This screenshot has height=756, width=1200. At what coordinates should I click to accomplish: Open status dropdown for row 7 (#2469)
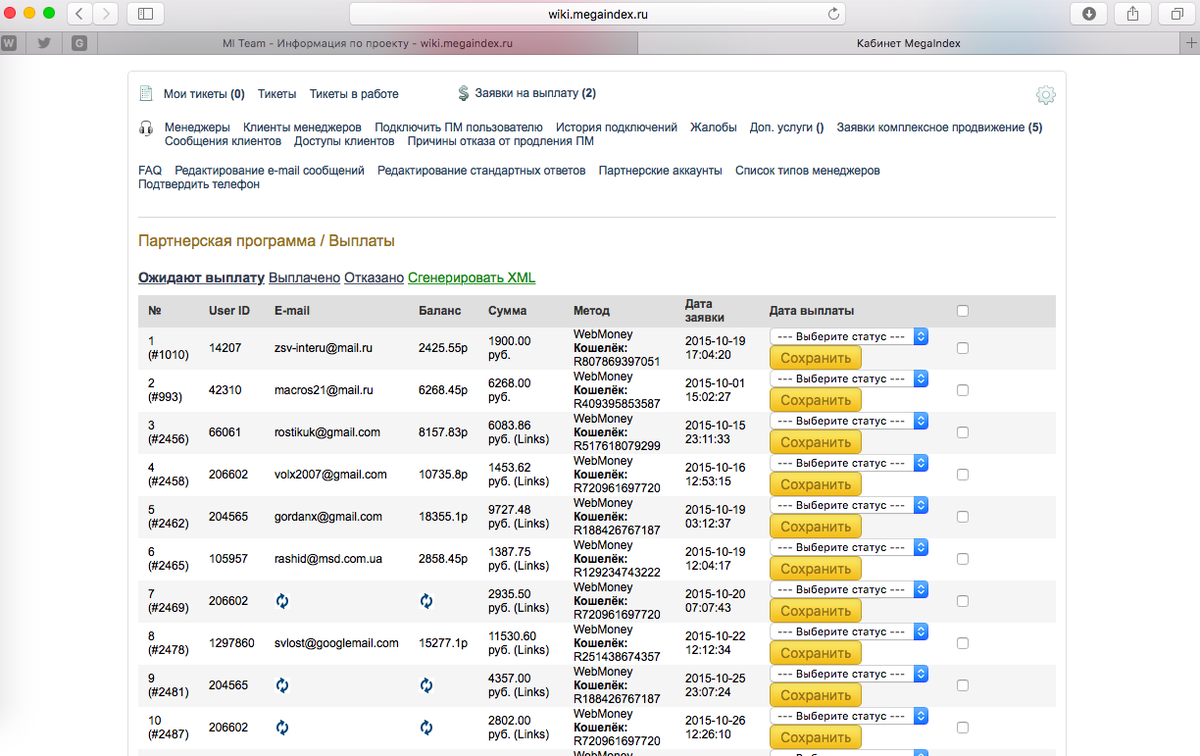tap(849, 590)
